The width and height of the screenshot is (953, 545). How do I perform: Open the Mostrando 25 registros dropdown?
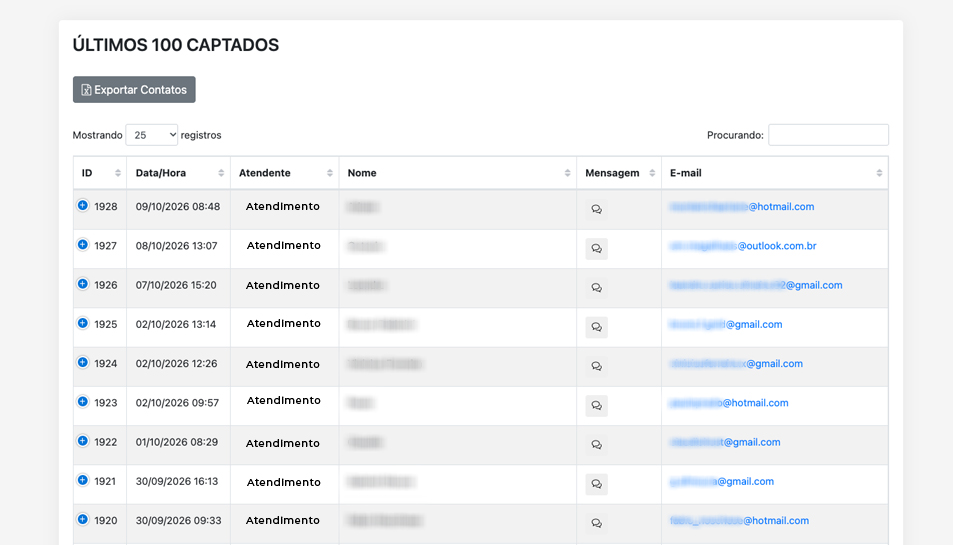coord(151,135)
